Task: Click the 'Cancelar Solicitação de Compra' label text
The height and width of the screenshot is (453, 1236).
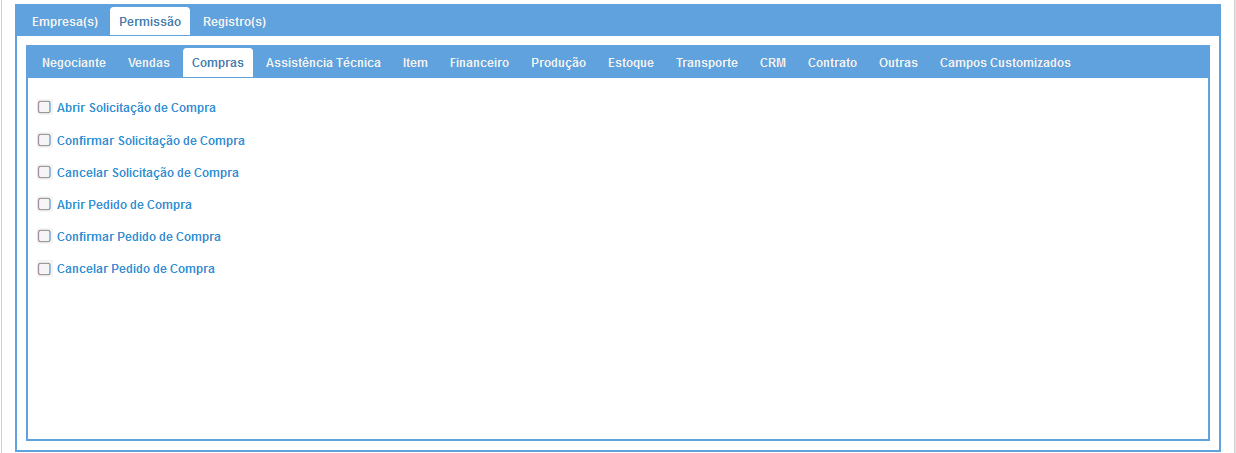Action: tap(148, 173)
